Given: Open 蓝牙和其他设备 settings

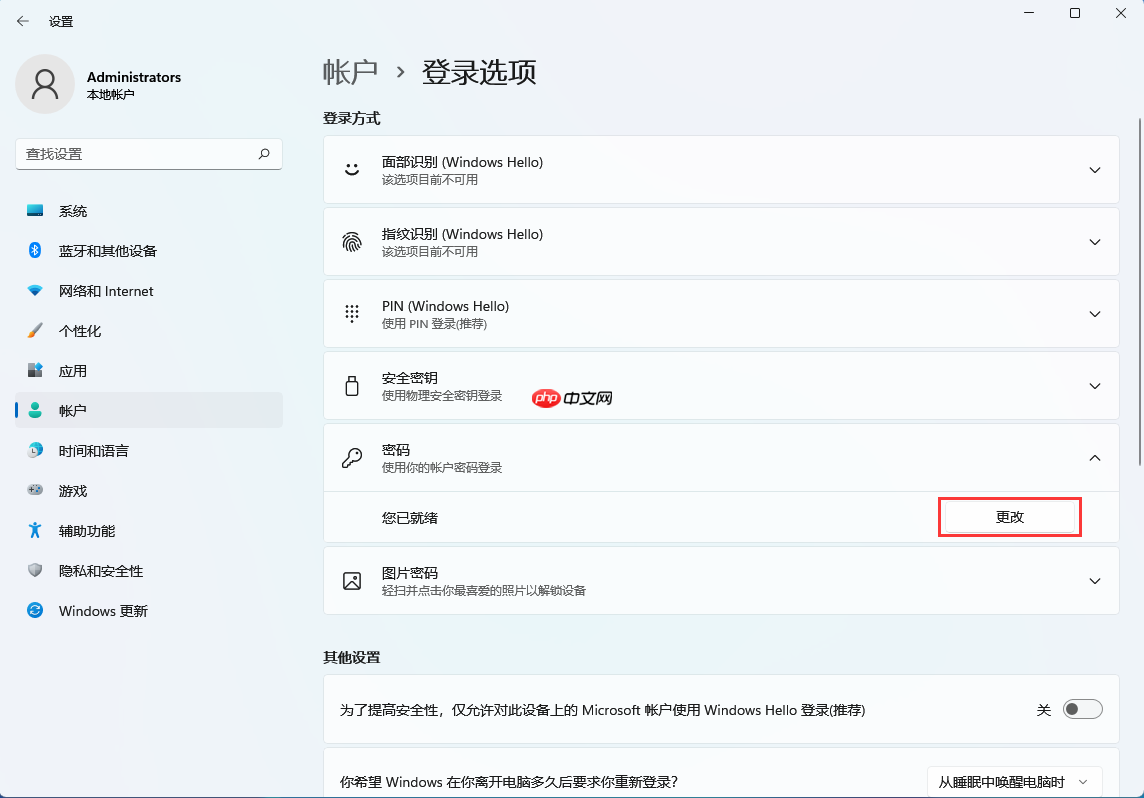Looking at the screenshot, I should point(105,250).
